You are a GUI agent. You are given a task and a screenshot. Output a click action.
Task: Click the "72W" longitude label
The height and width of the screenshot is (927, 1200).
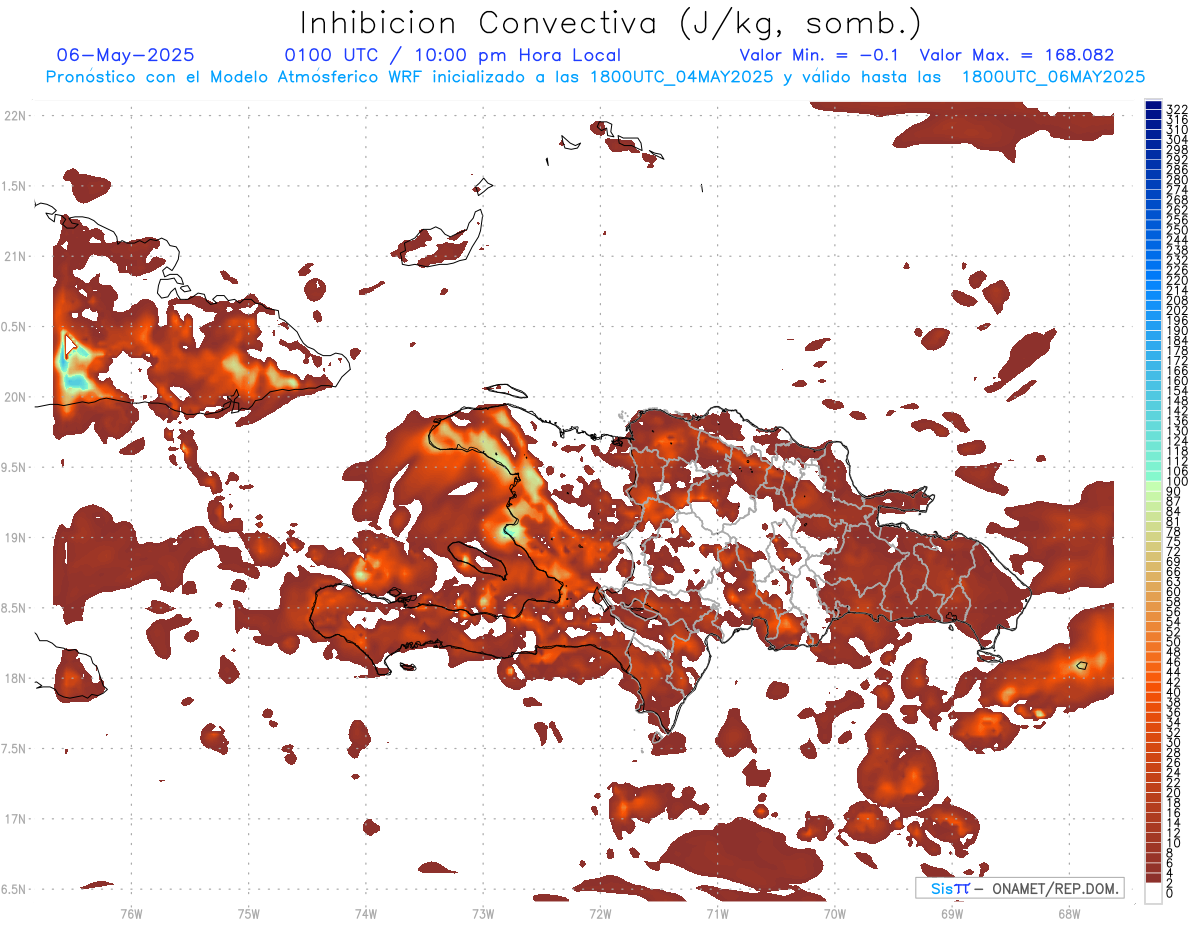click(x=600, y=913)
